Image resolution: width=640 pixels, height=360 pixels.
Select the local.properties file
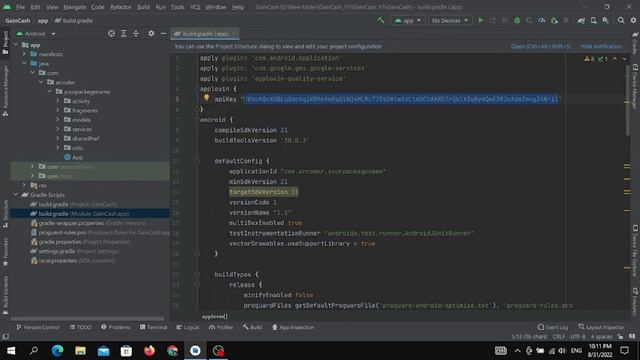[x=73, y=260]
